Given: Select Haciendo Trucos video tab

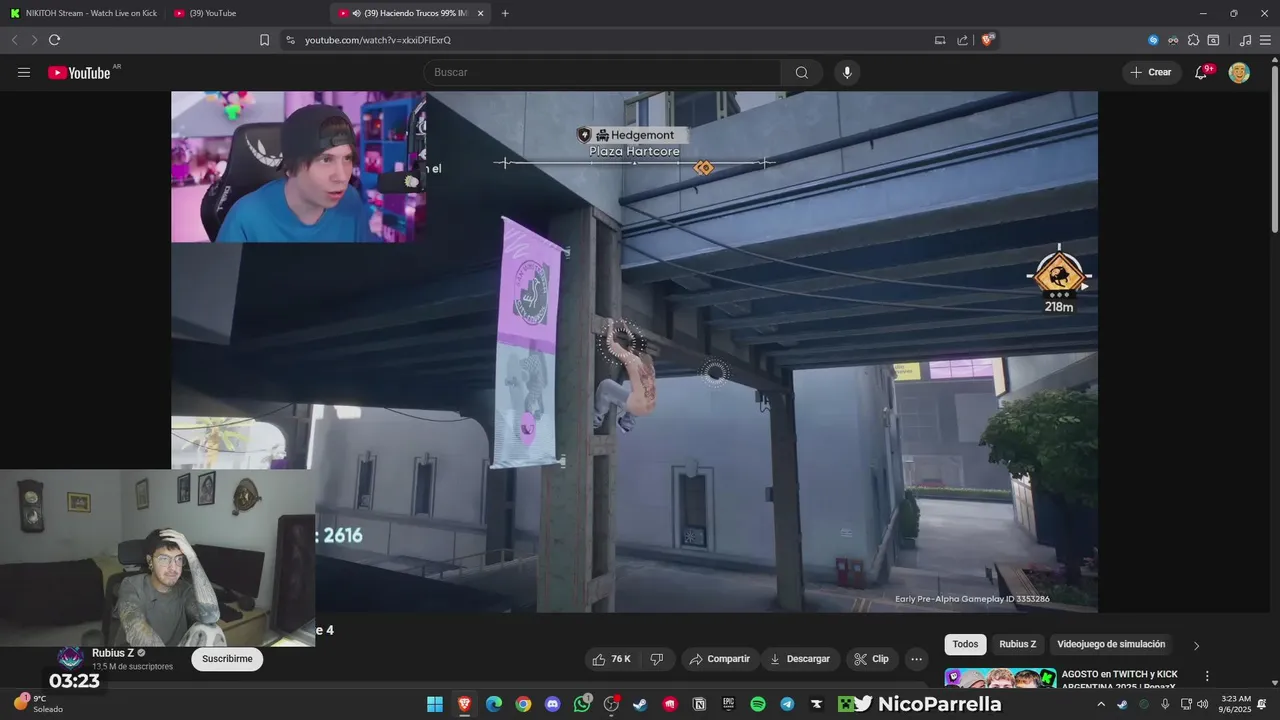Looking at the screenshot, I should coord(410,13).
